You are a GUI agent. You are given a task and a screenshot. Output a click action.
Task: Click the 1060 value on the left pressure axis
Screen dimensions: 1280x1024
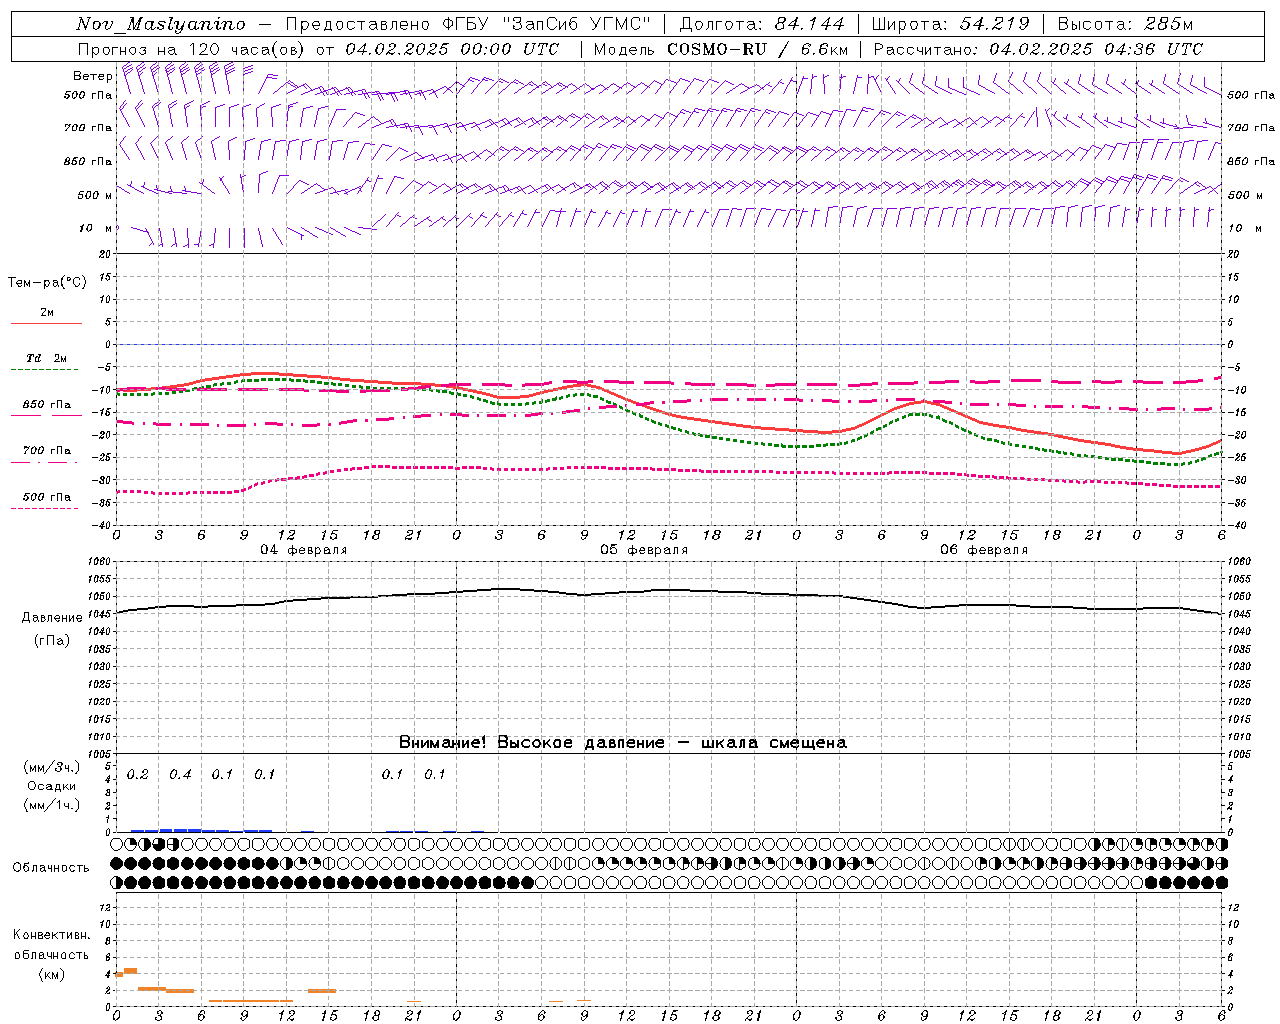pos(98,562)
